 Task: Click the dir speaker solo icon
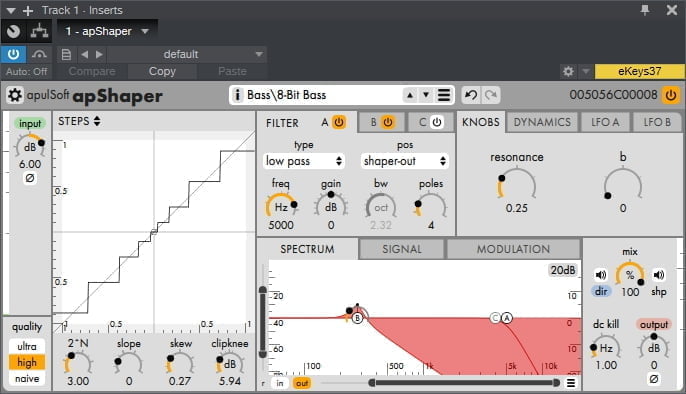point(601,275)
